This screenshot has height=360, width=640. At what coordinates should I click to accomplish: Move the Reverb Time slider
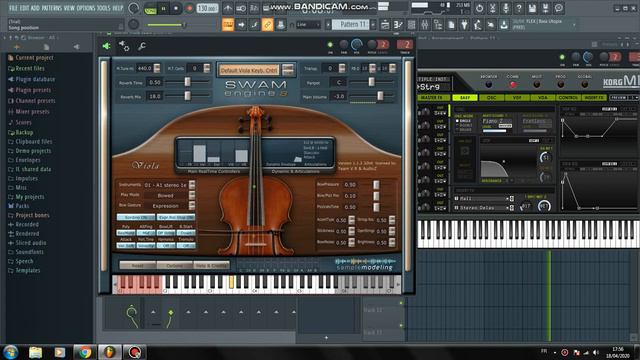point(187,82)
